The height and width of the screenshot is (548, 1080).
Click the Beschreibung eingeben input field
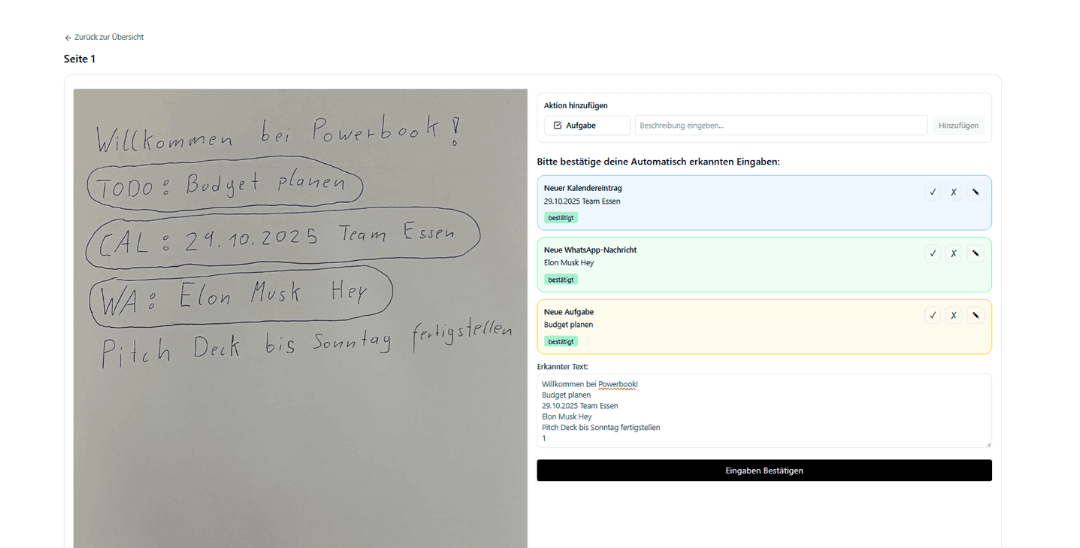coord(781,125)
